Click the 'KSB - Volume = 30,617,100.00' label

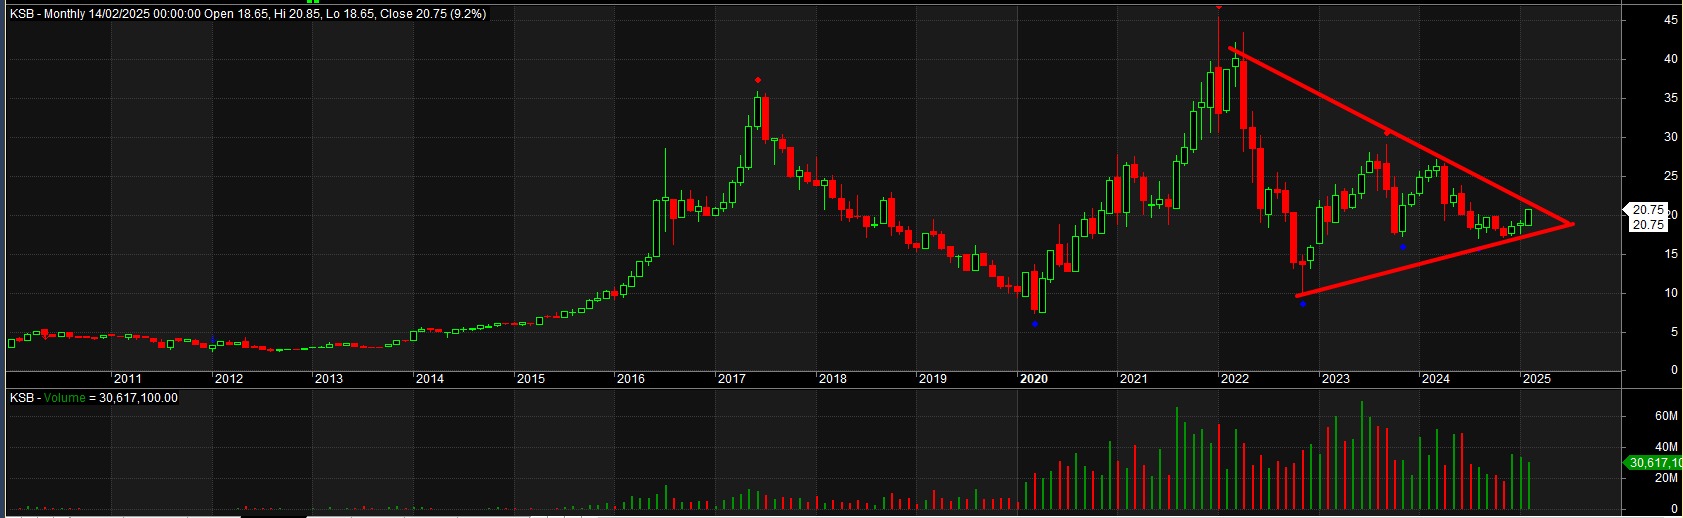94,398
